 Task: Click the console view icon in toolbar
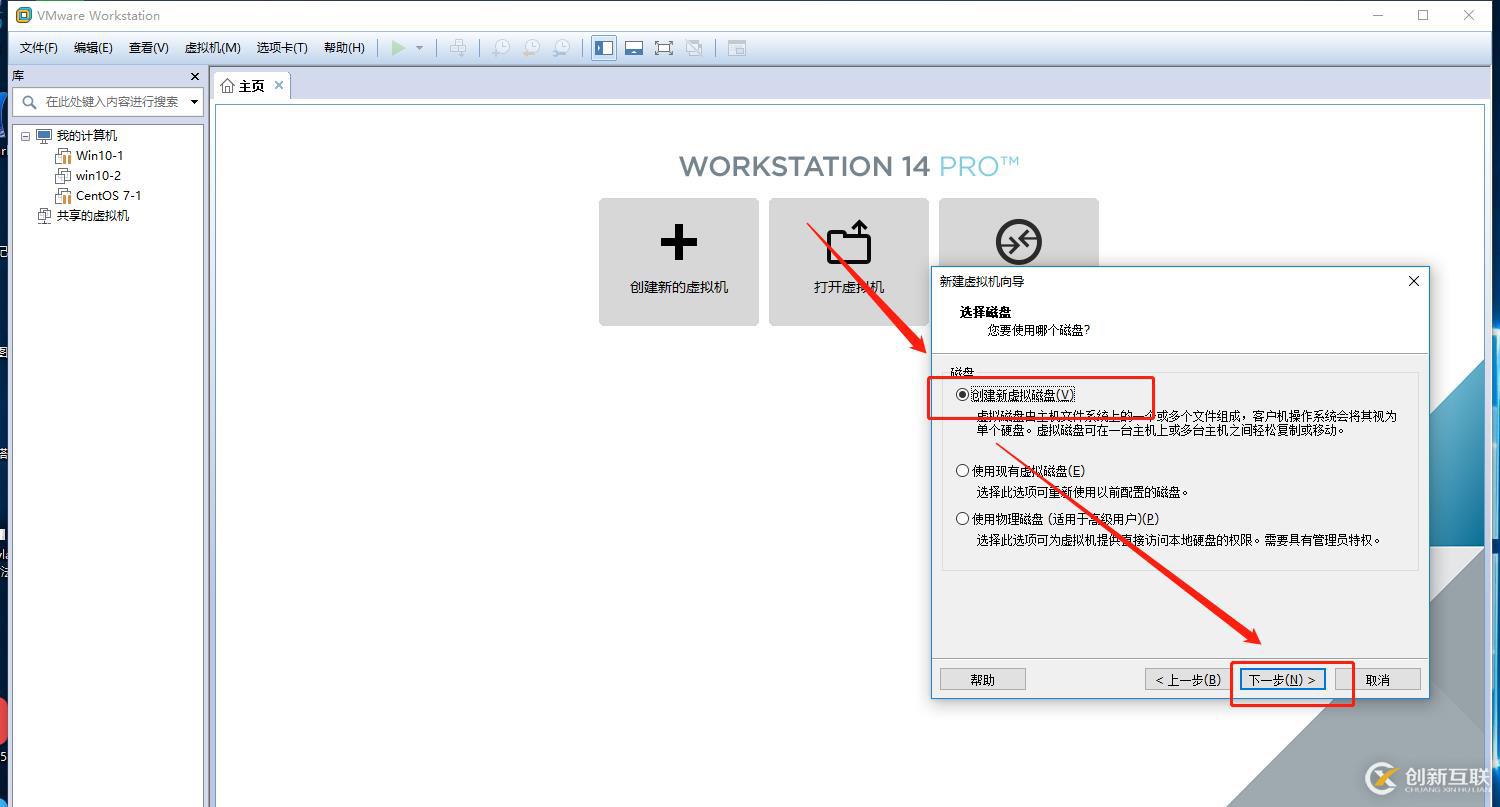tap(737, 48)
